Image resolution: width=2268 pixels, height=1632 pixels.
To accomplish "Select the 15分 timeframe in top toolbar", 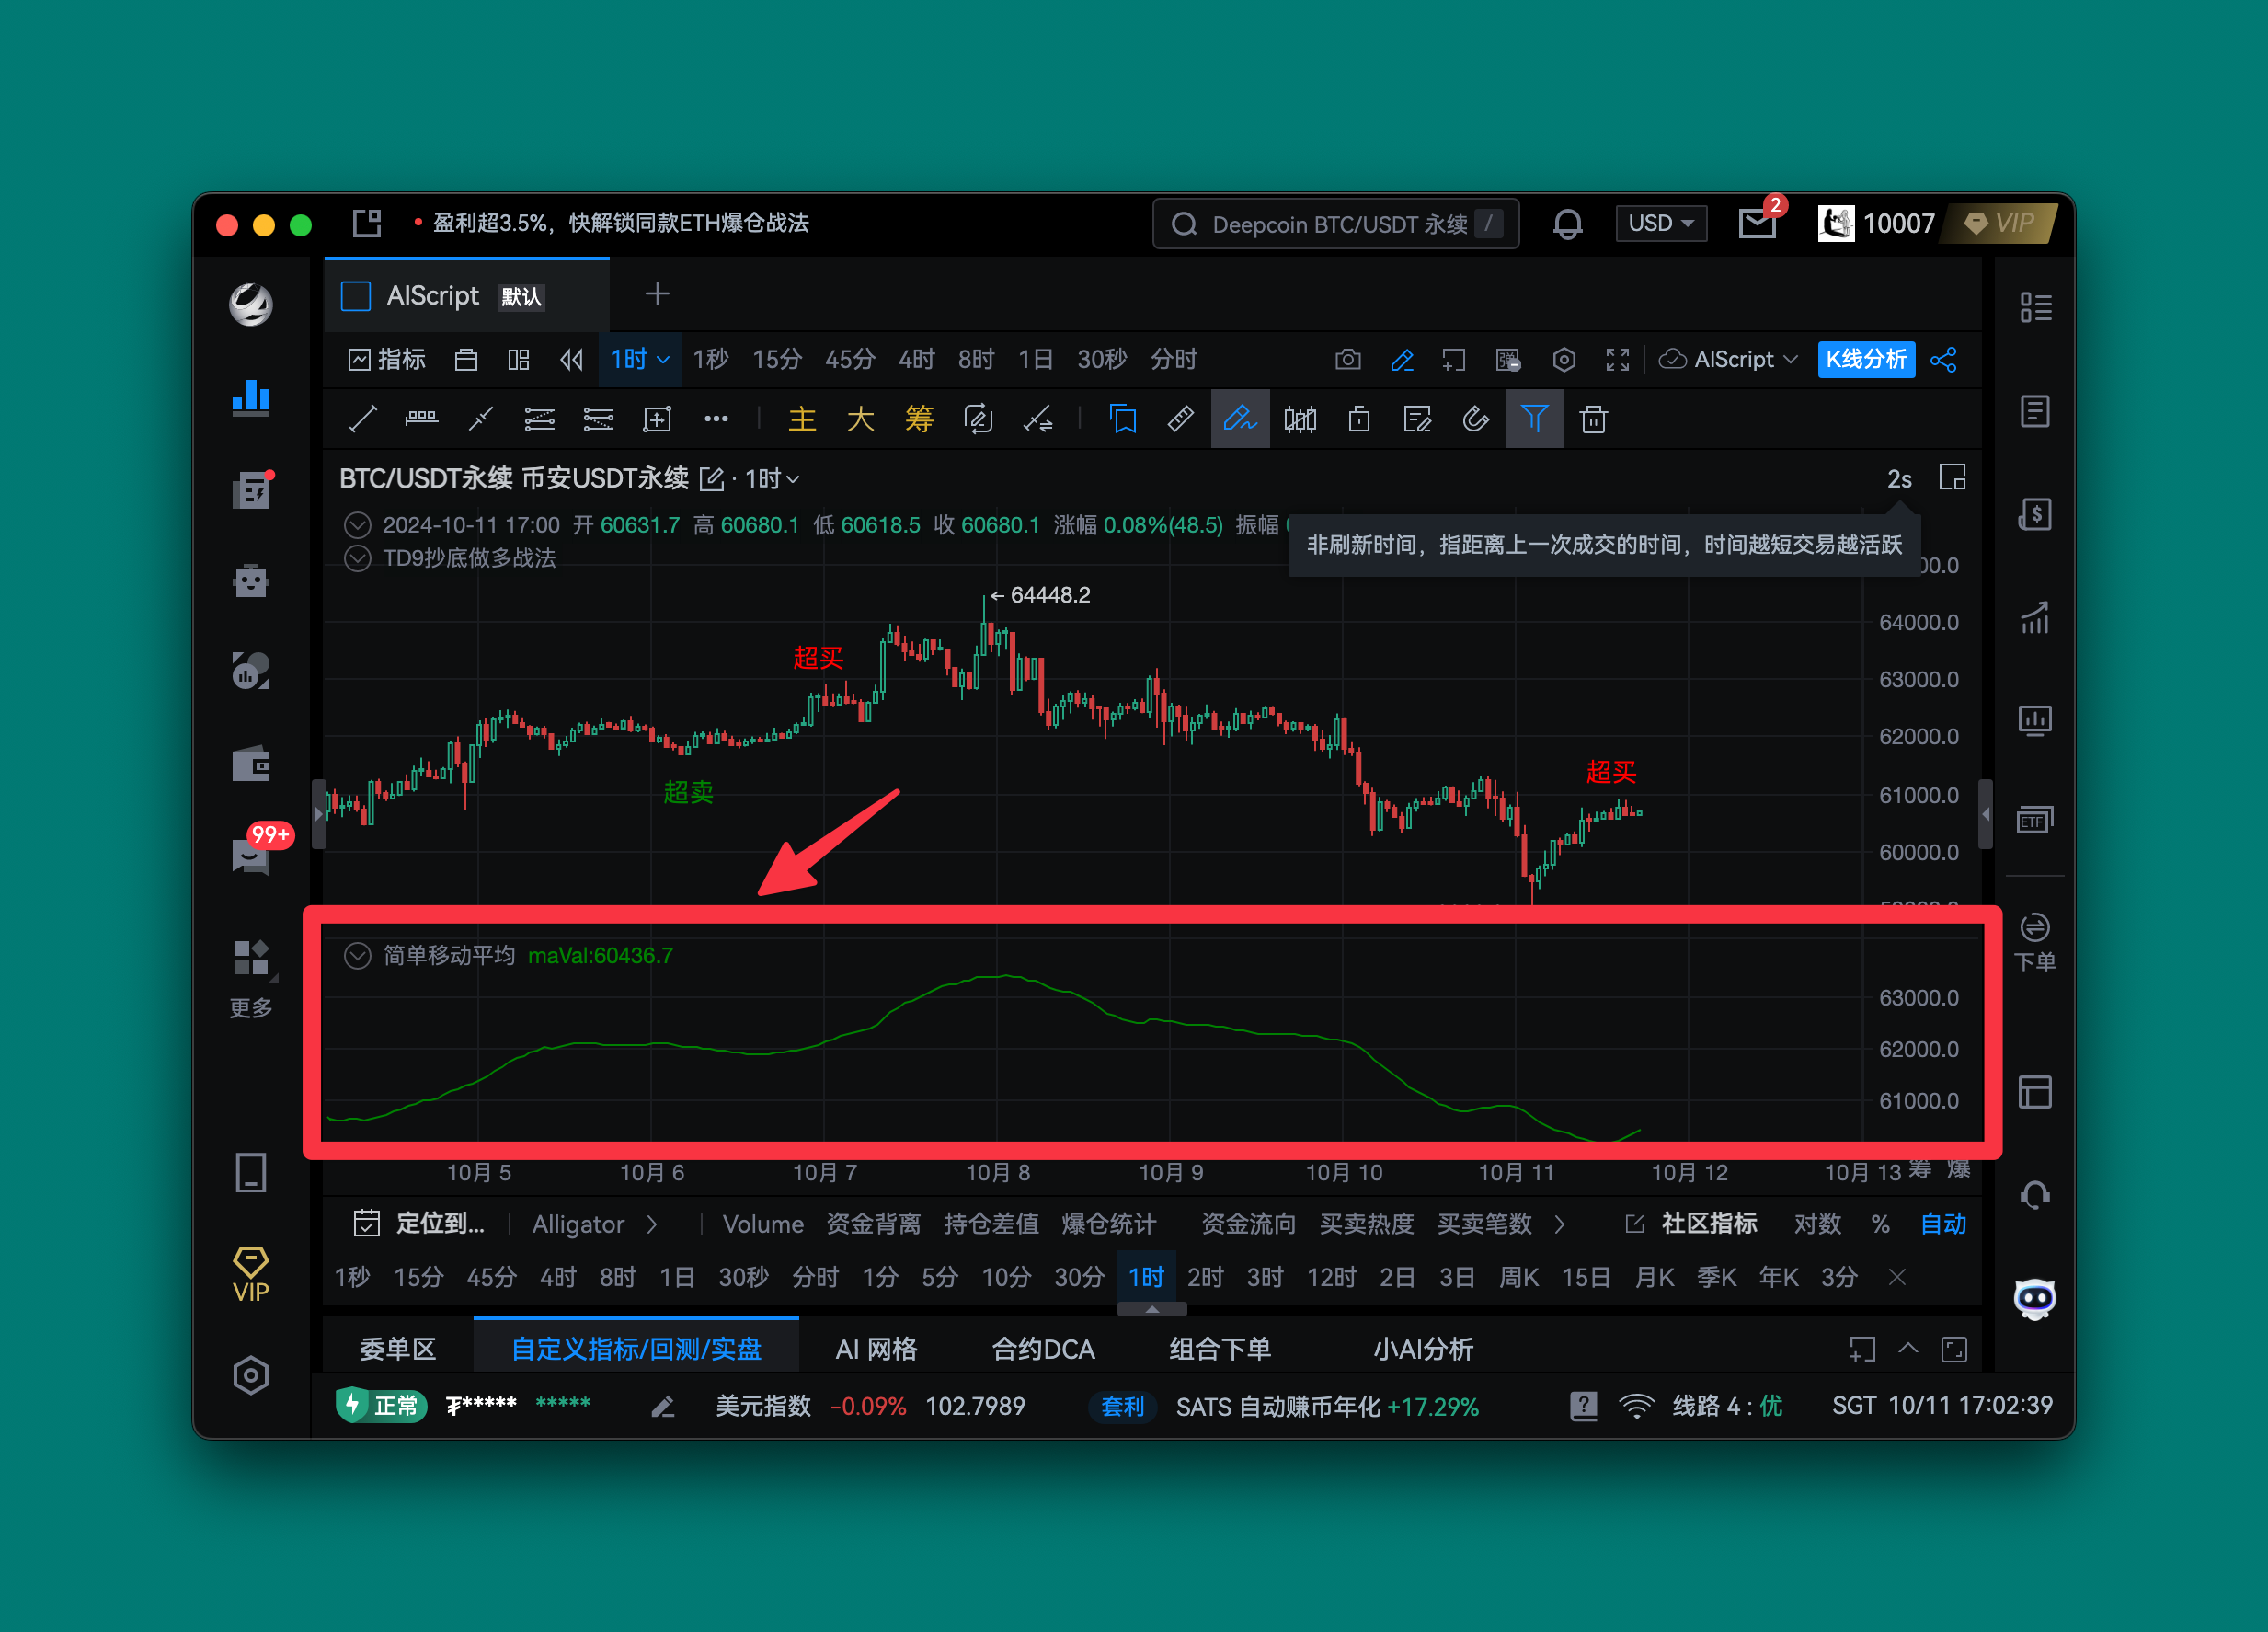I will point(777,360).
